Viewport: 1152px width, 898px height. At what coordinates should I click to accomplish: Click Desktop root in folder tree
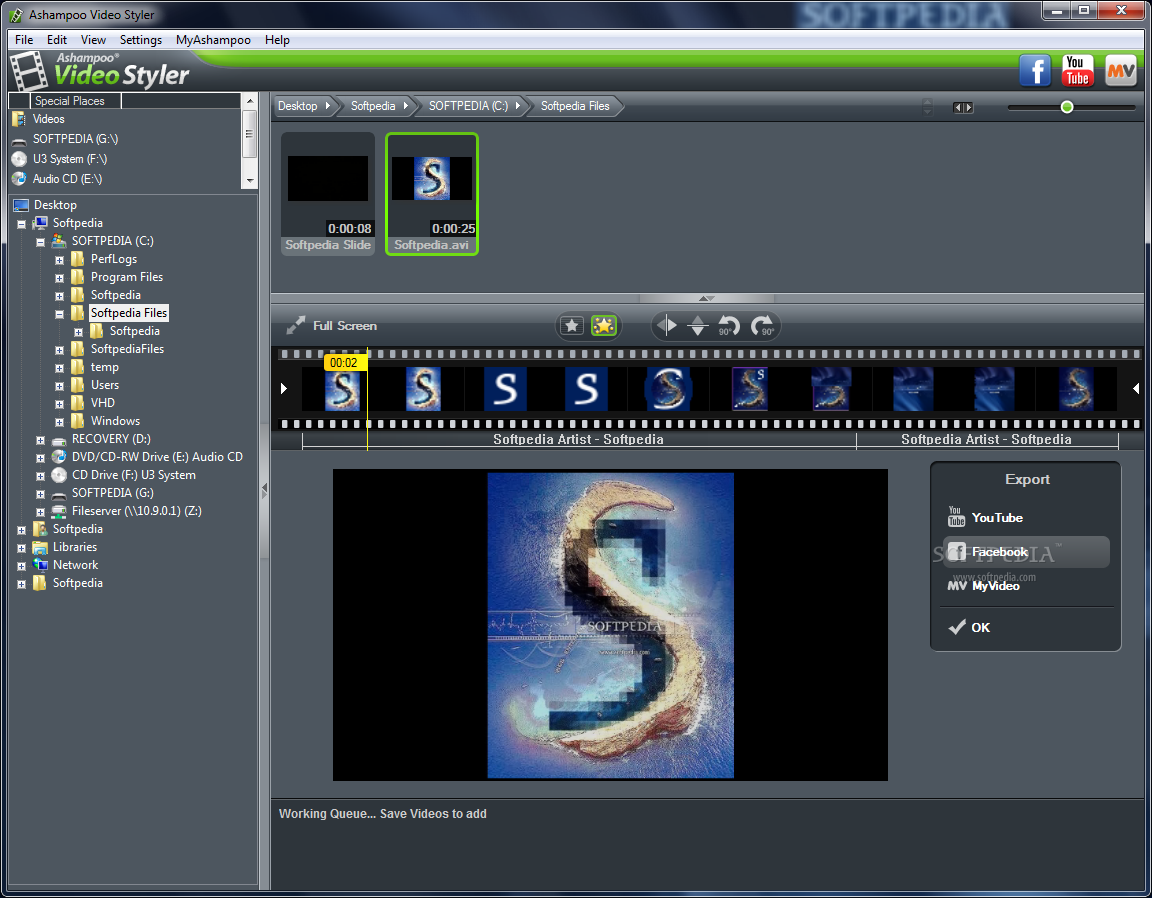click(x=55, y=205)
